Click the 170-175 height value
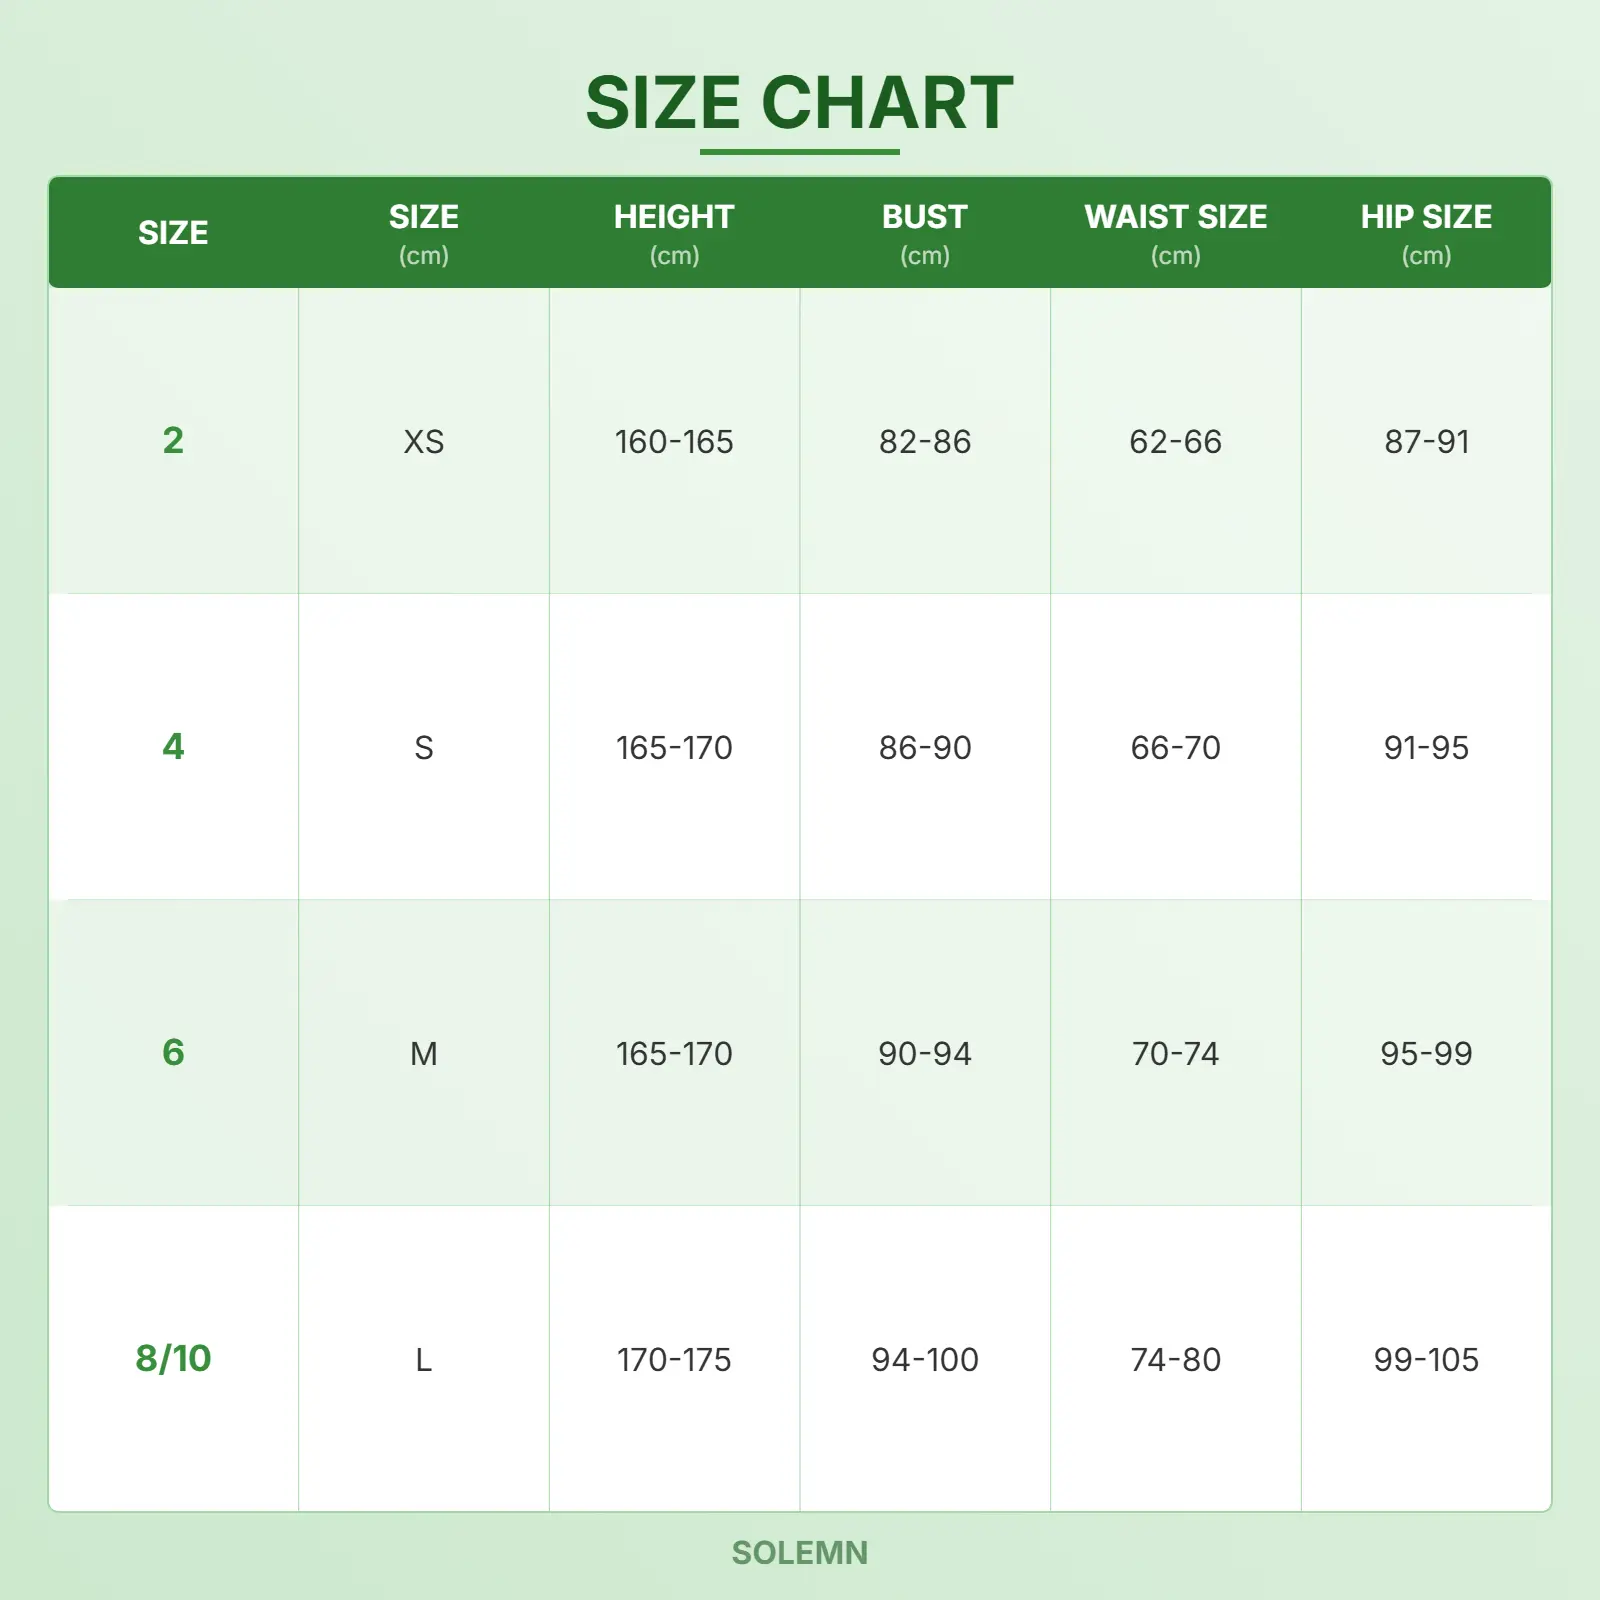The image size is (1600, 1600). tap(674, 1360)
